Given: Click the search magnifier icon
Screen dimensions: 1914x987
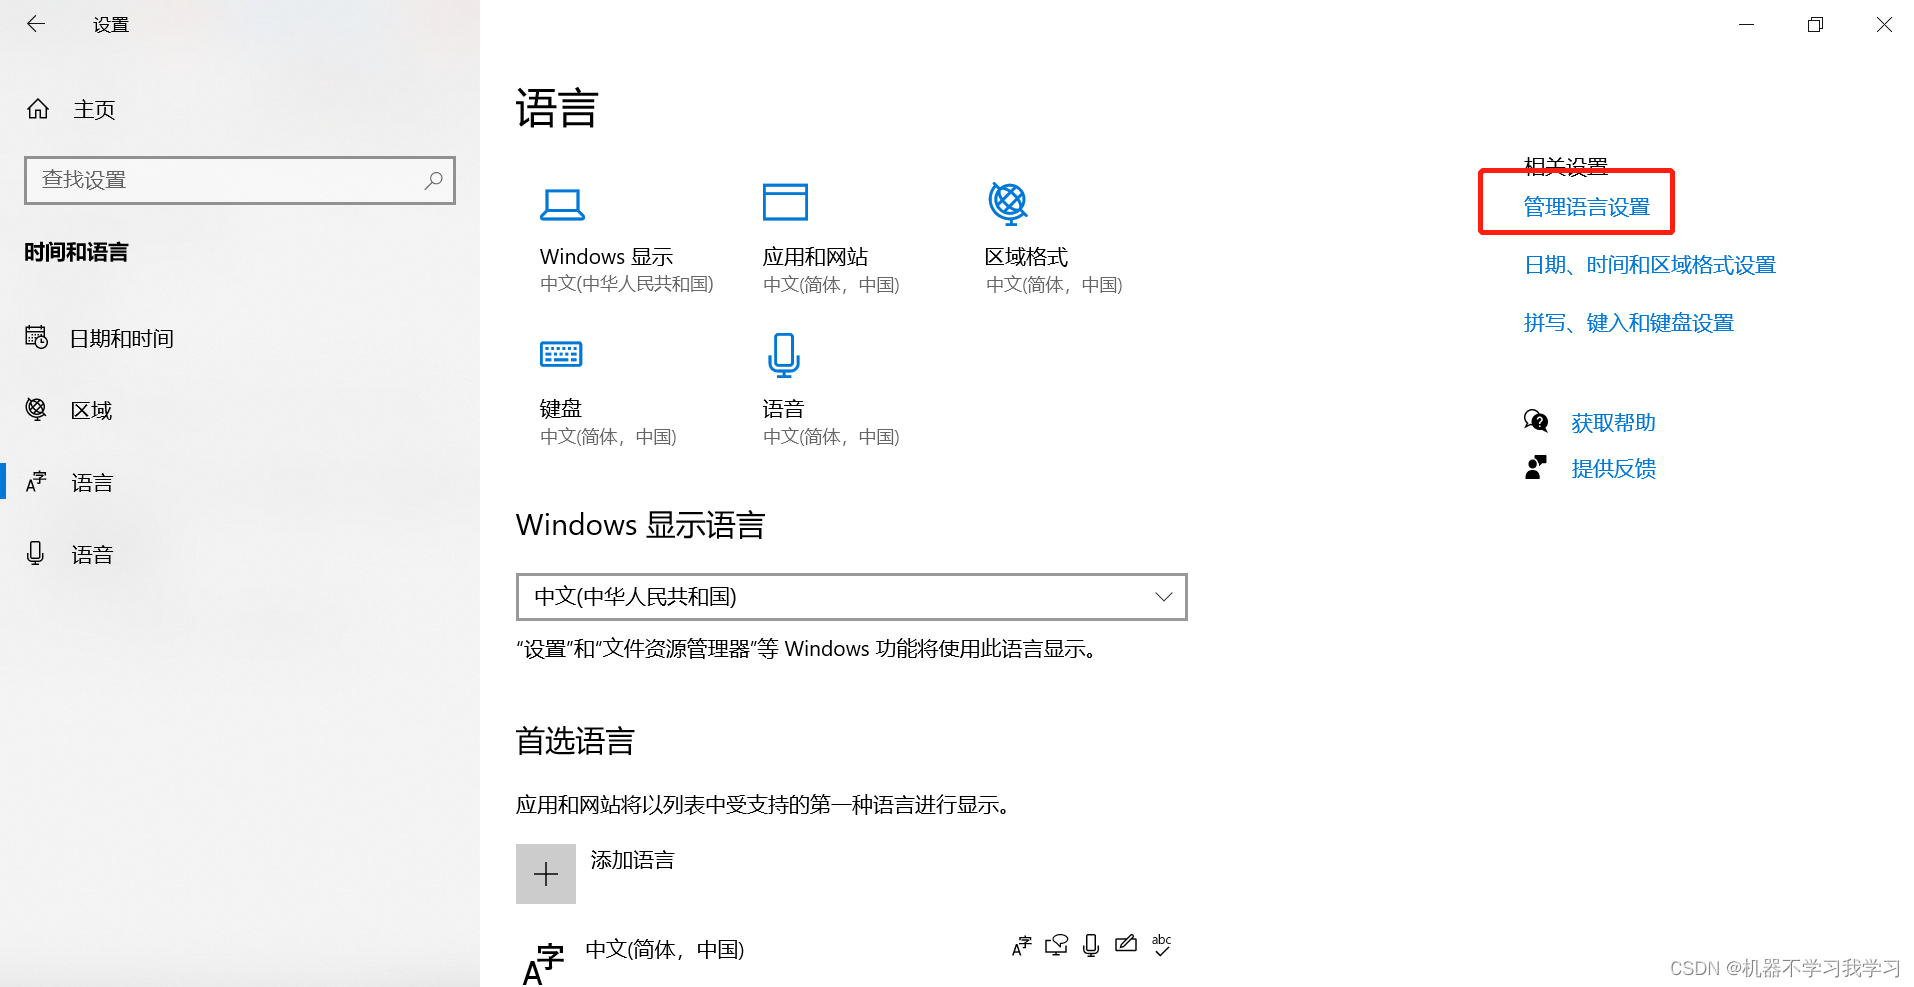Looking at the screenshot, I should [x=433, y=180].
